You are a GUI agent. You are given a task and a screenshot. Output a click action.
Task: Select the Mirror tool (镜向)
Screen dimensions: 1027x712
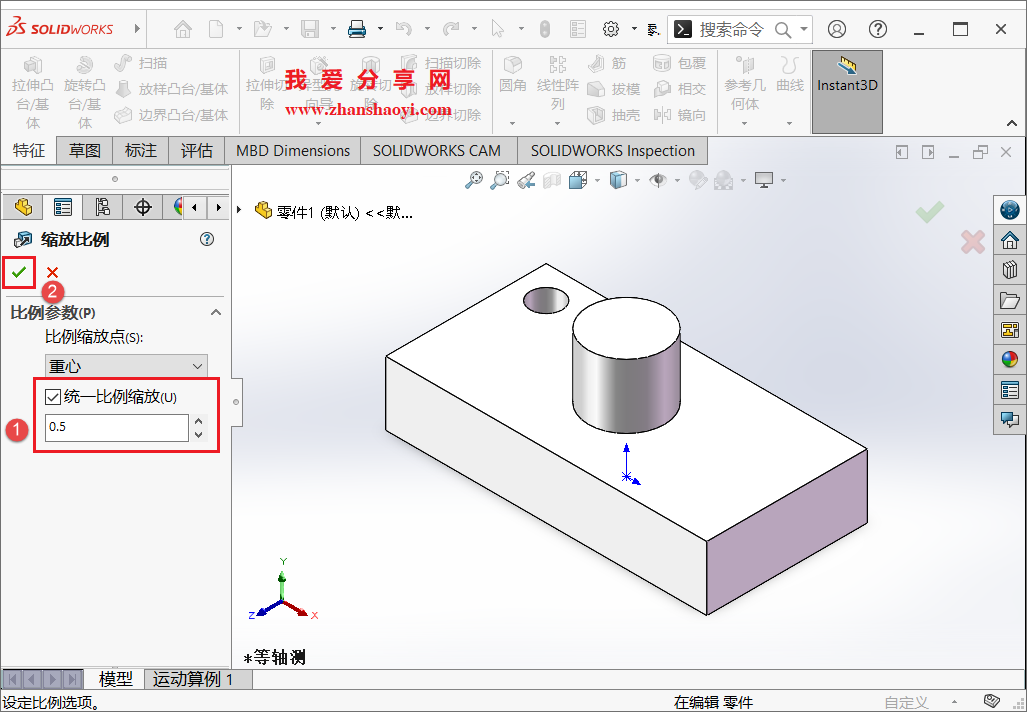pyautogui.click(x=680, y=115)
